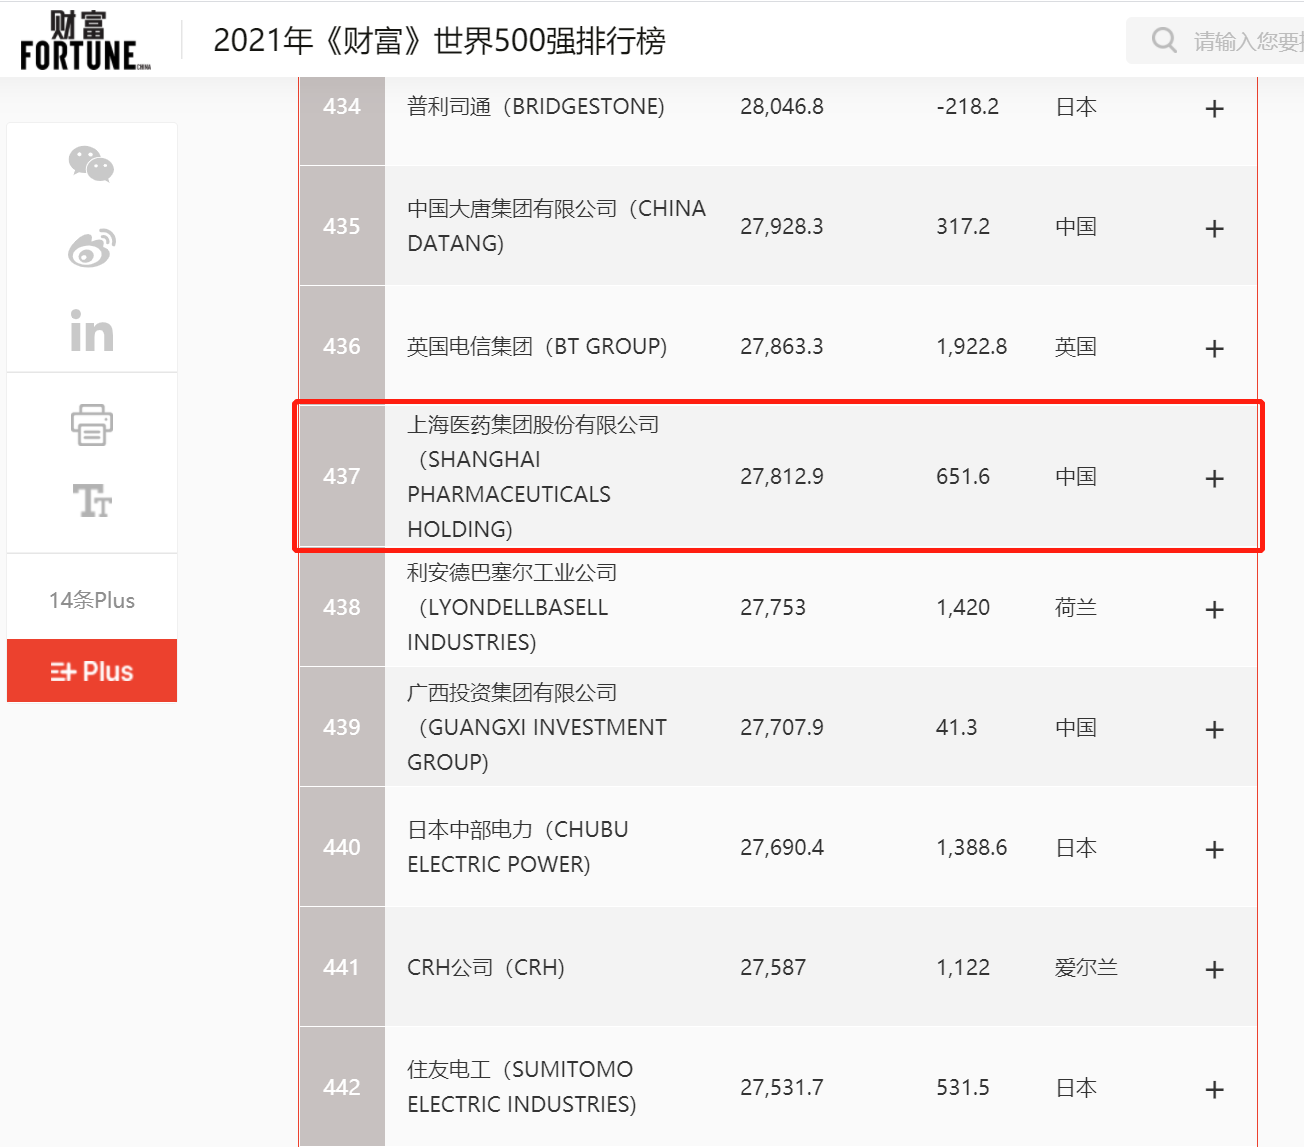Open 上海医药集团 company name link
Screen dimensions: 1304x1147
point(532,425)
